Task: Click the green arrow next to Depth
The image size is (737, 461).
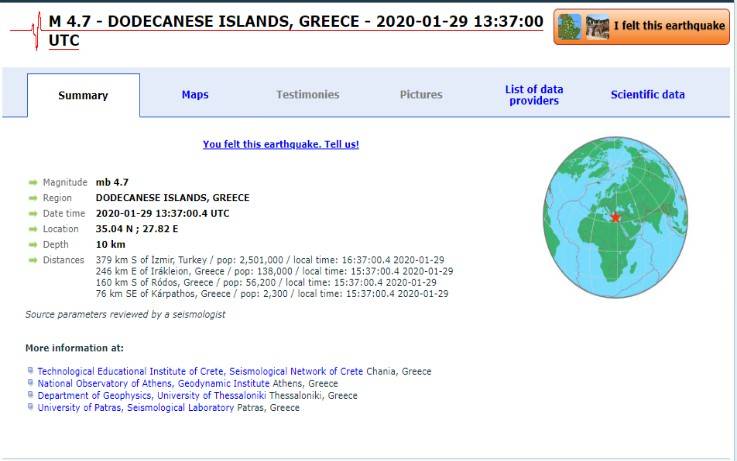Action: (33, 244)
